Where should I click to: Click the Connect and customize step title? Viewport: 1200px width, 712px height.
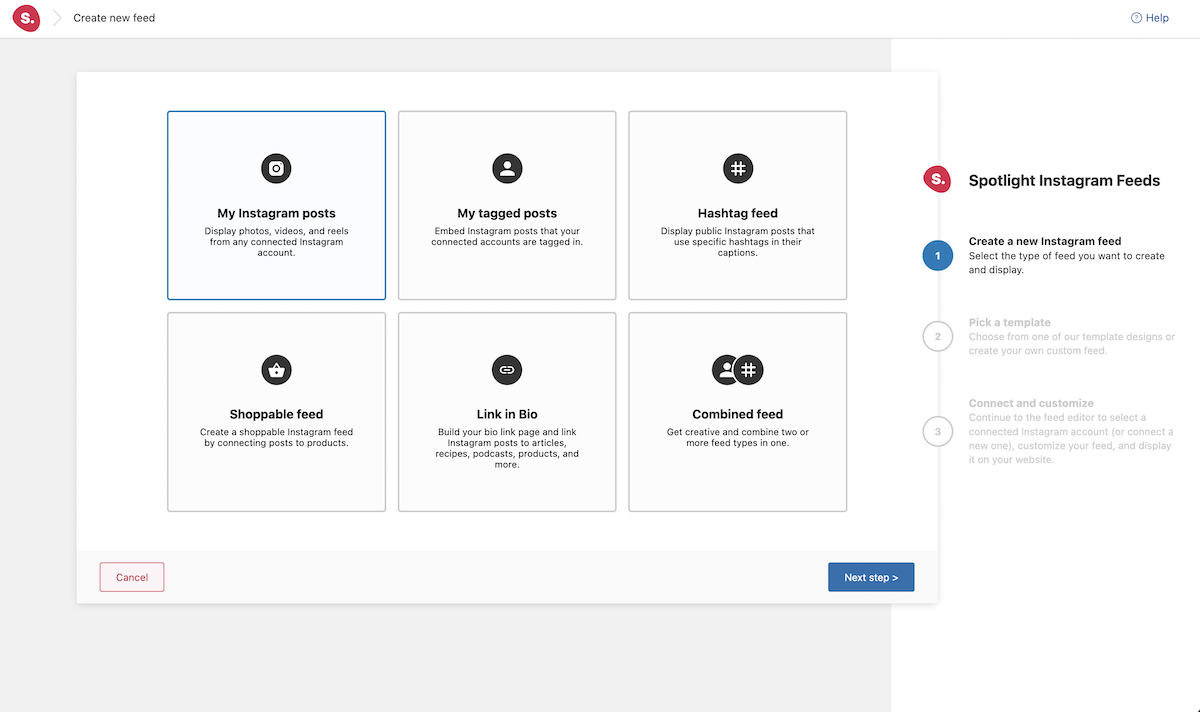pyautogui.click(x=1031, y=403)
